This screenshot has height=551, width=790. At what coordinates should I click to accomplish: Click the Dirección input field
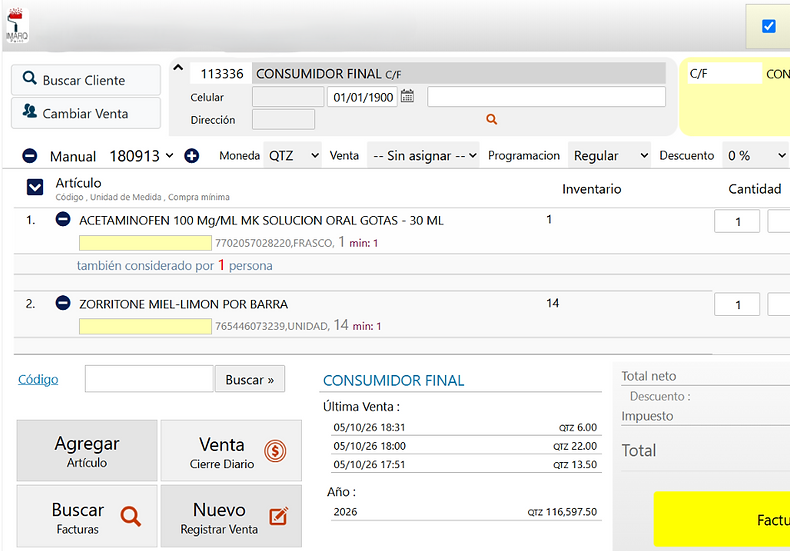pos(283,119)
